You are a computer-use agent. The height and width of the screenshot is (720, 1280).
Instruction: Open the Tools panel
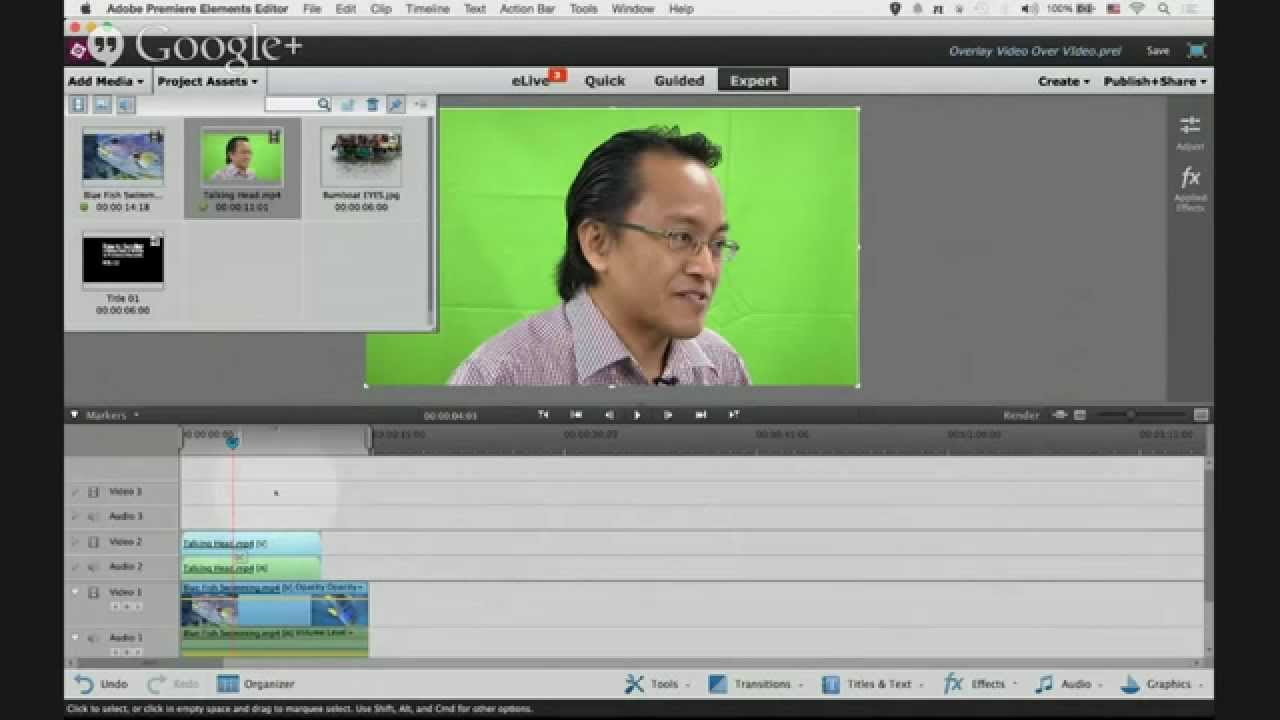[x=658, y=684]
